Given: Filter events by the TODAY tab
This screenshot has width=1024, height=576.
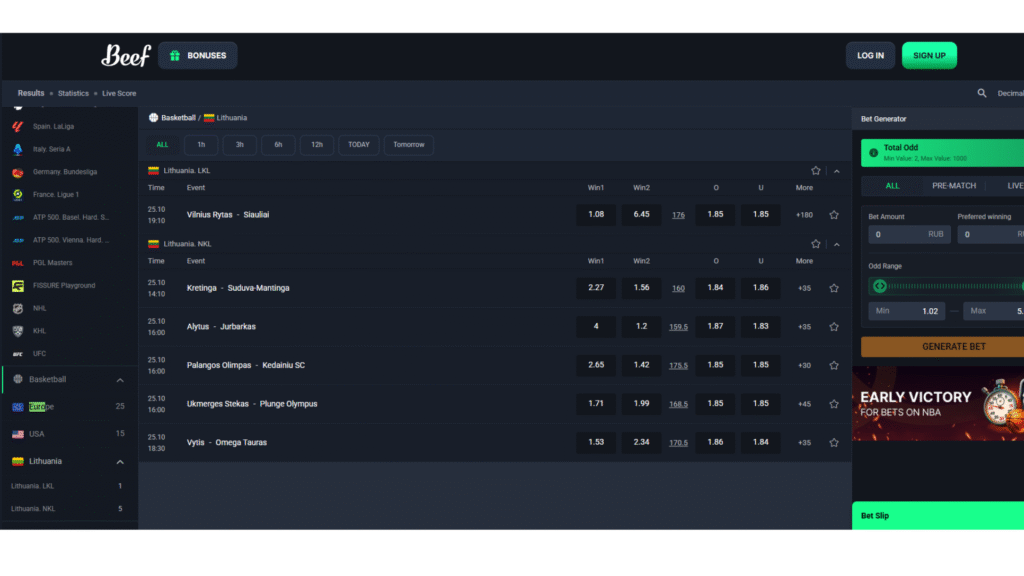Looking at the screenshot, I should coord(358,145).
